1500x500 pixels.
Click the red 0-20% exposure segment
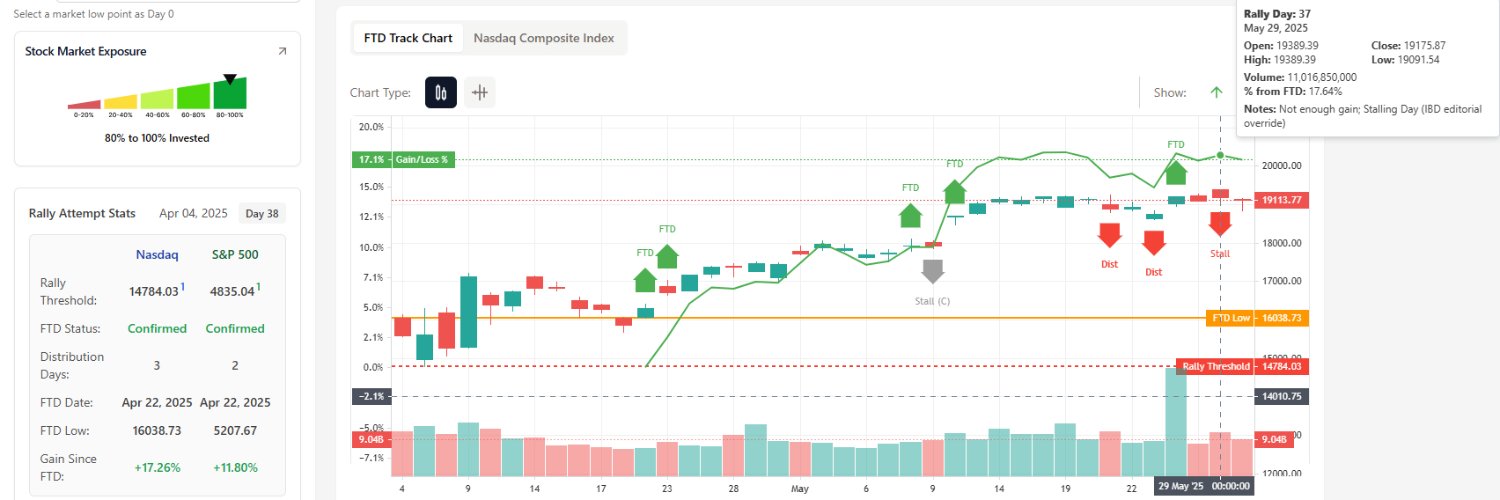pos(84,104)
